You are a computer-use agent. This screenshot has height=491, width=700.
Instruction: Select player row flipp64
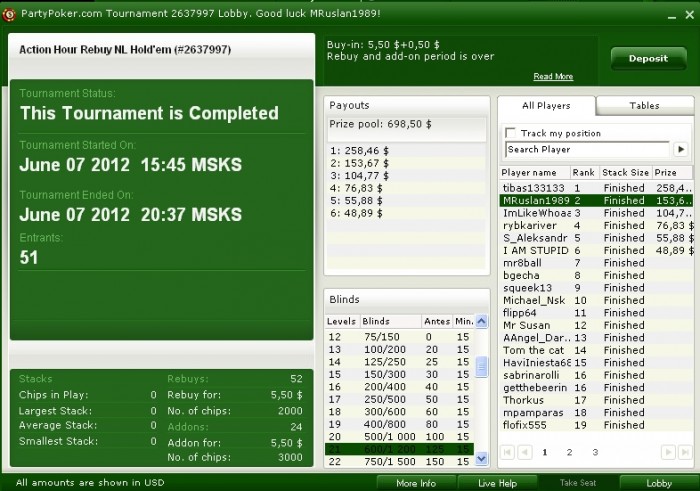[x=596, y=313]
